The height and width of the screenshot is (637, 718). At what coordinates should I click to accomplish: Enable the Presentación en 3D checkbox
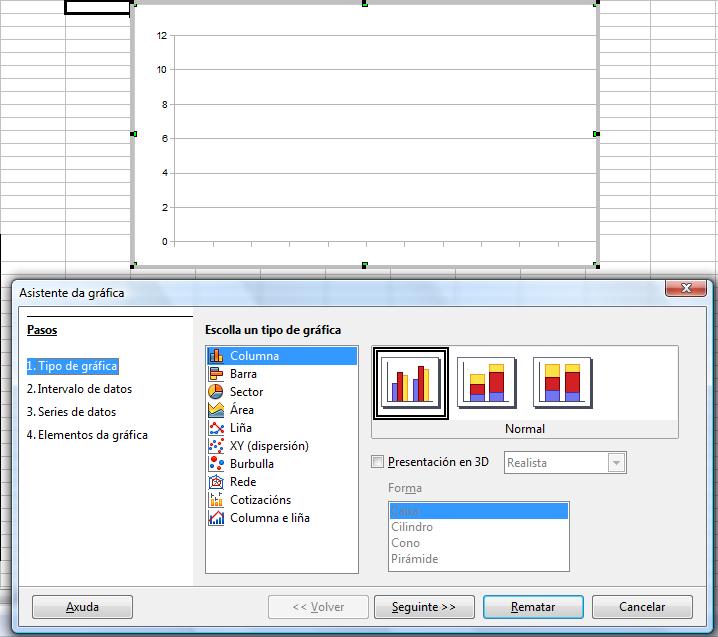click(377, 462)
